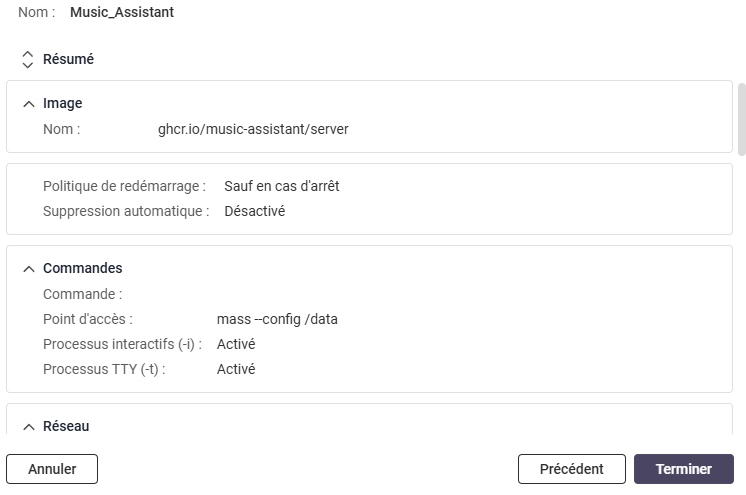Screen dimensions: 746x495
Task: Click Activé next to Processus TTY
Action: (x=236, y=369)
